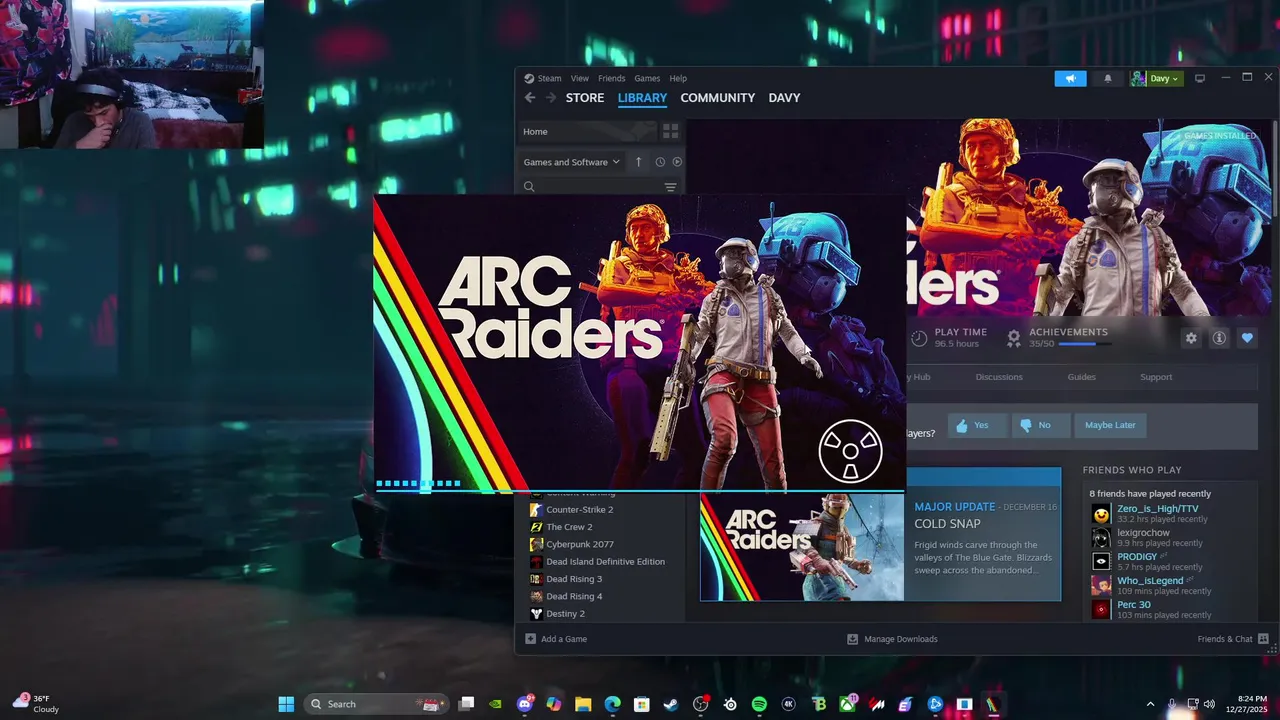Image resolution: width=1280 pixels, height=720 pixels.
Task: Switch to the LIBRARY tab
Action: coord(642,98)
